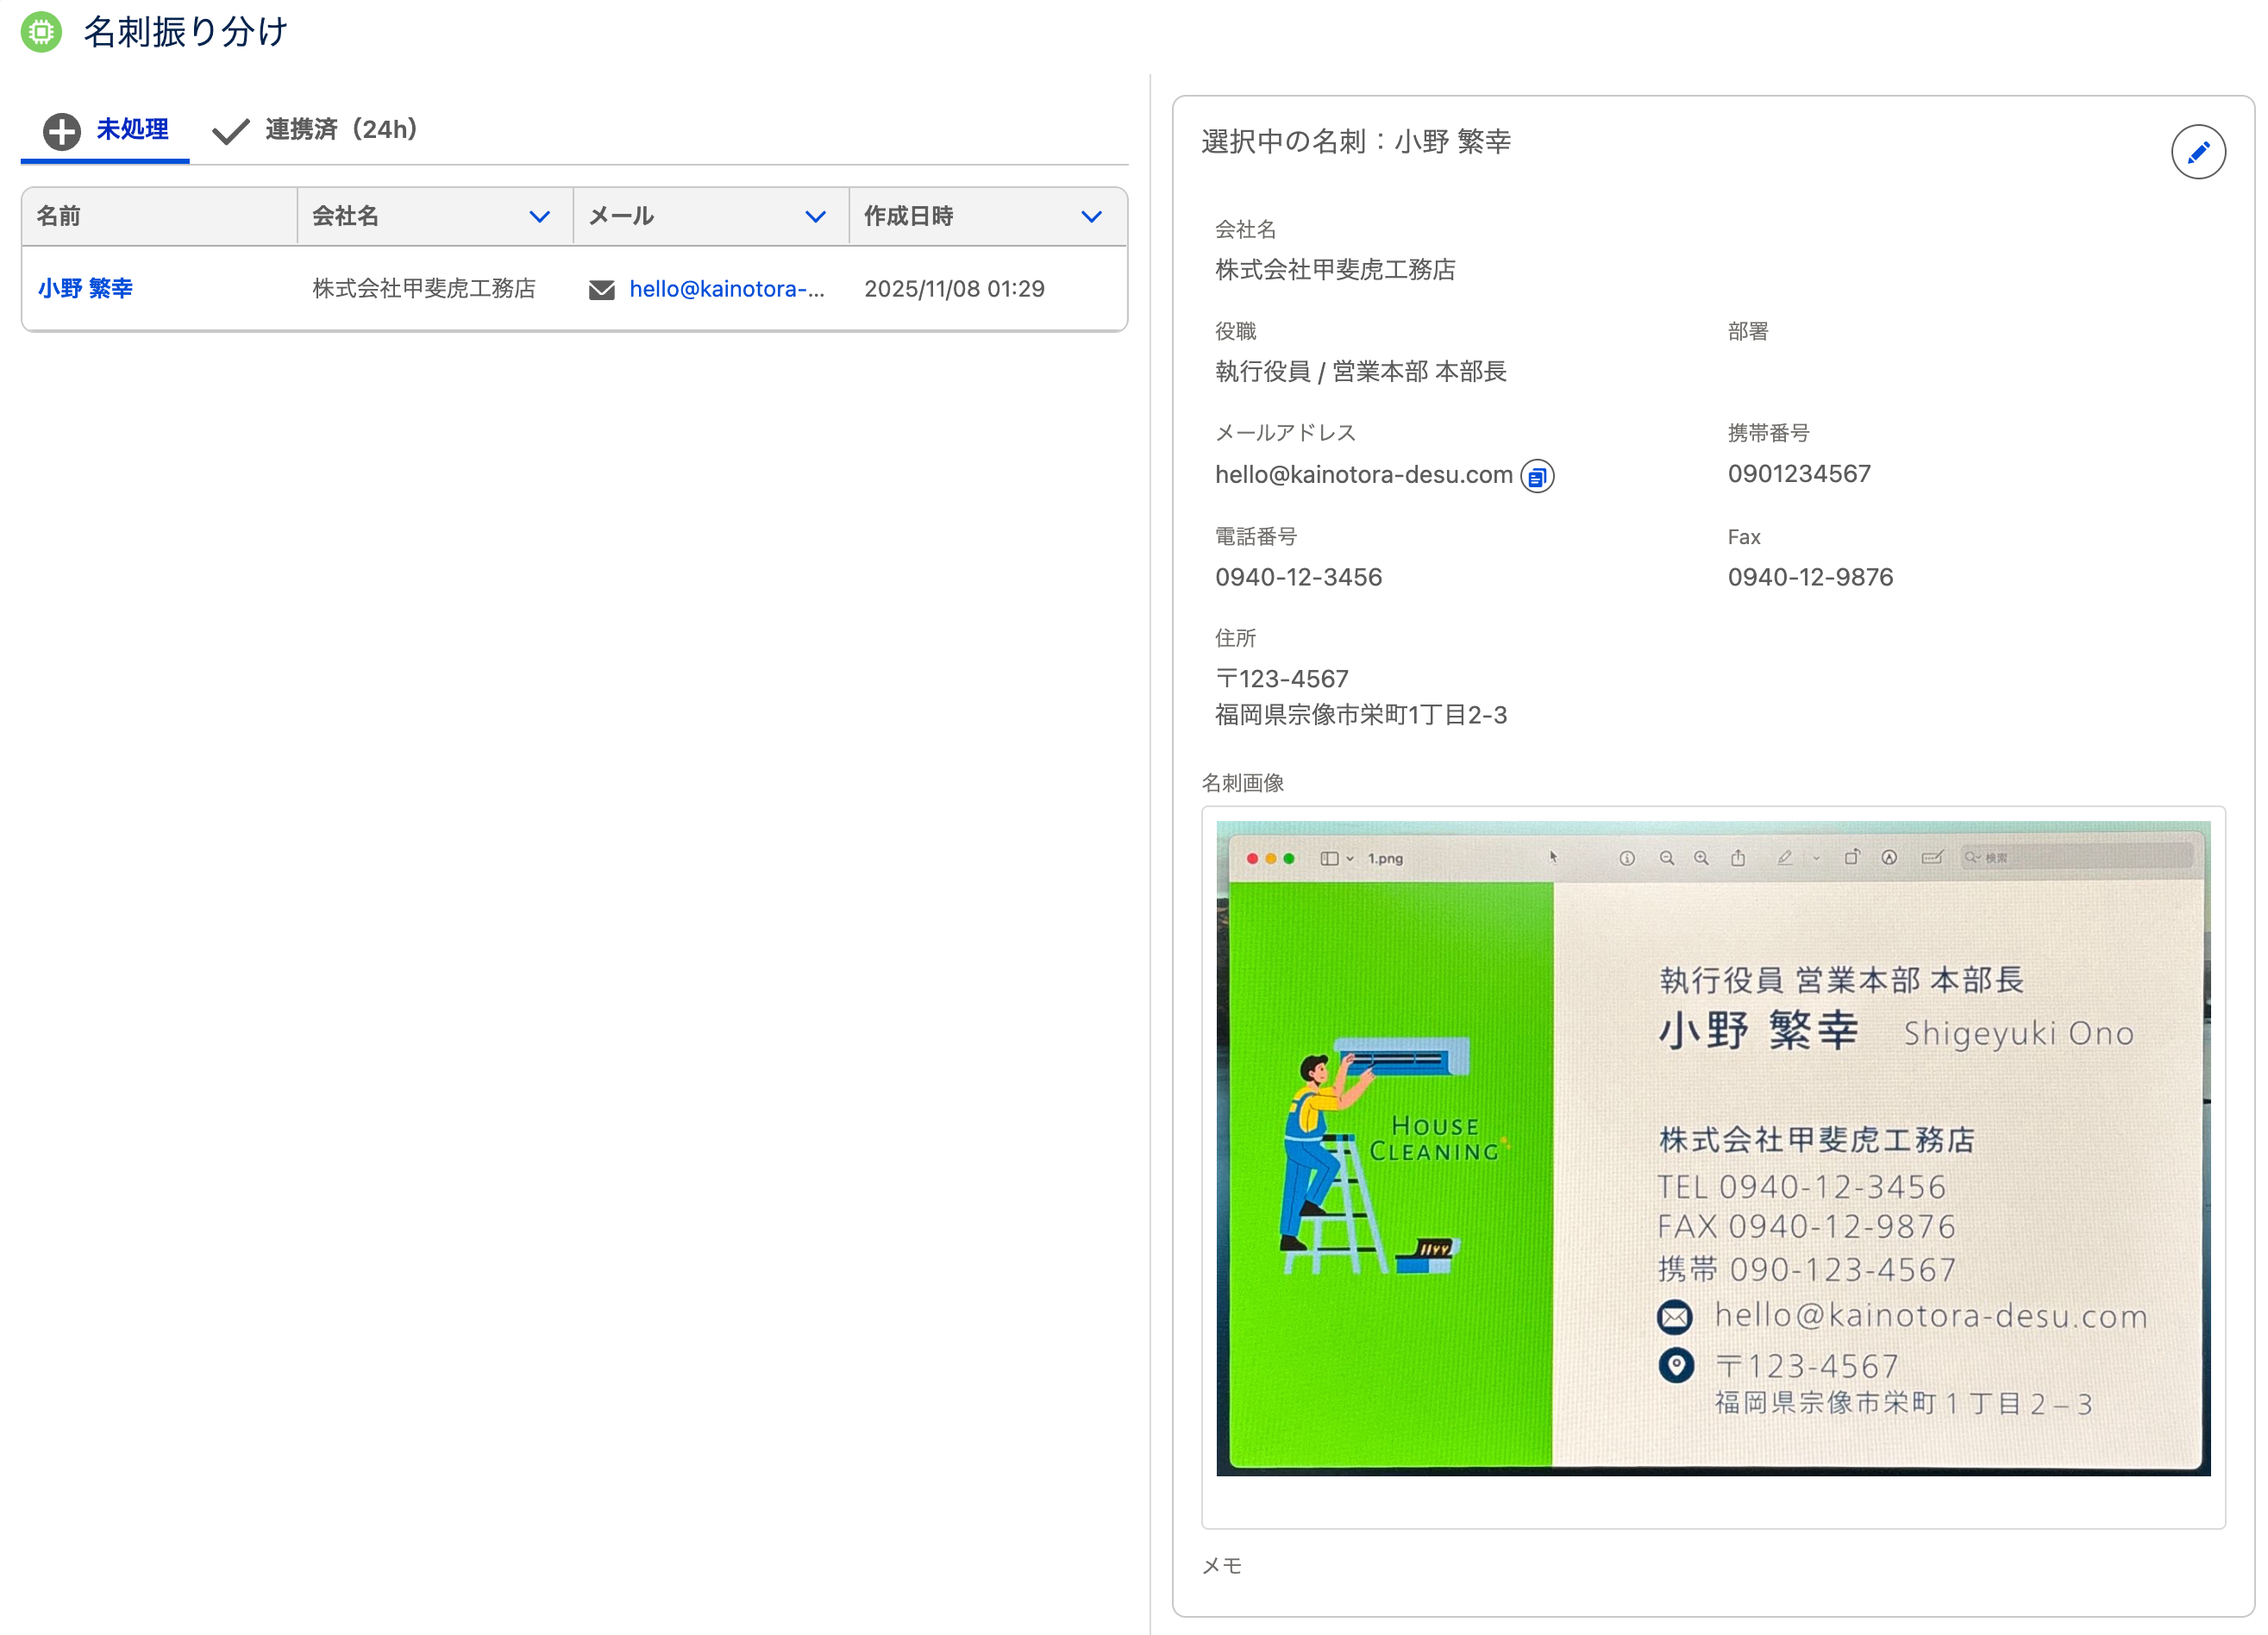The width and height of the screenshot is (2268, 1635).
Task: Switch to the 連携済 (24h) tab
Action: tap(340, 130)
